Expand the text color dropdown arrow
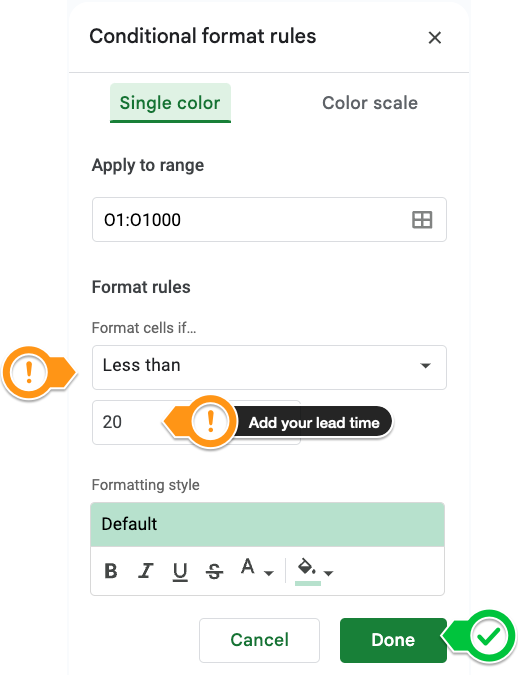Viewport: 518px width, 675px height. point(269,573)
